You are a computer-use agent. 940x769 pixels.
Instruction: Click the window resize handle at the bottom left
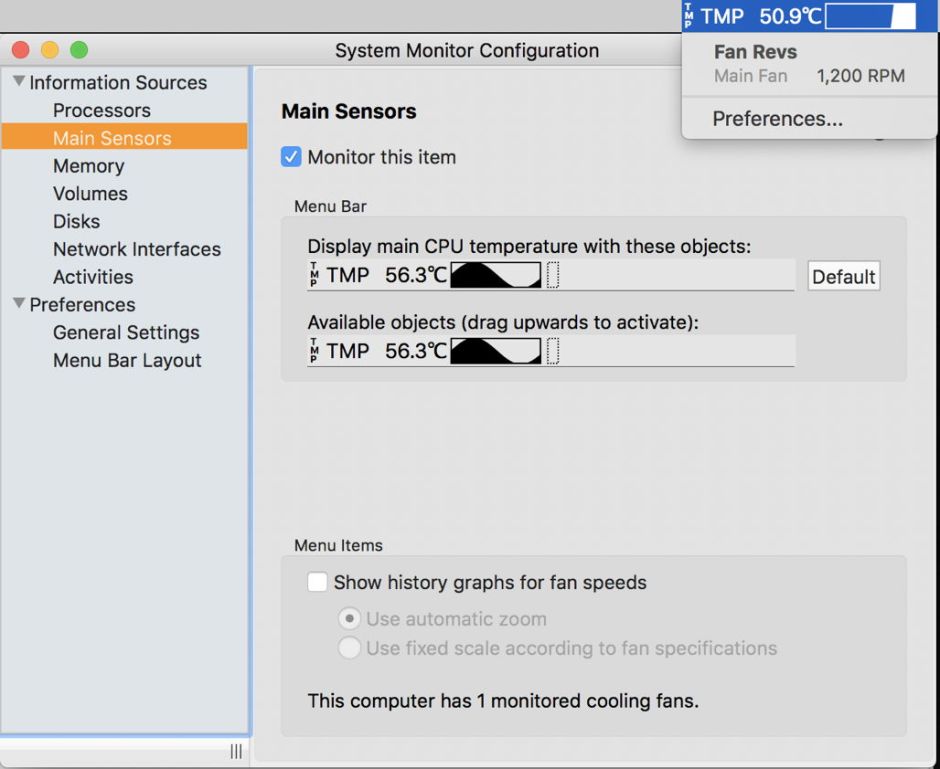tap(236, 751)
